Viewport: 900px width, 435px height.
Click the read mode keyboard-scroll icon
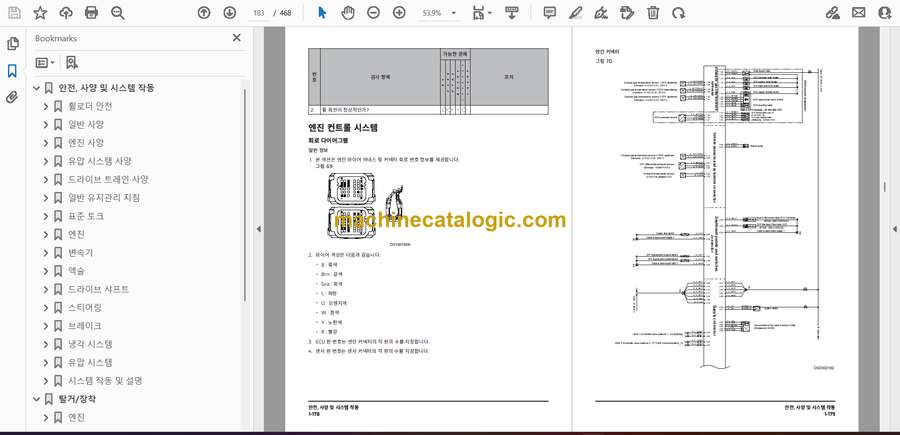(512, 13)
